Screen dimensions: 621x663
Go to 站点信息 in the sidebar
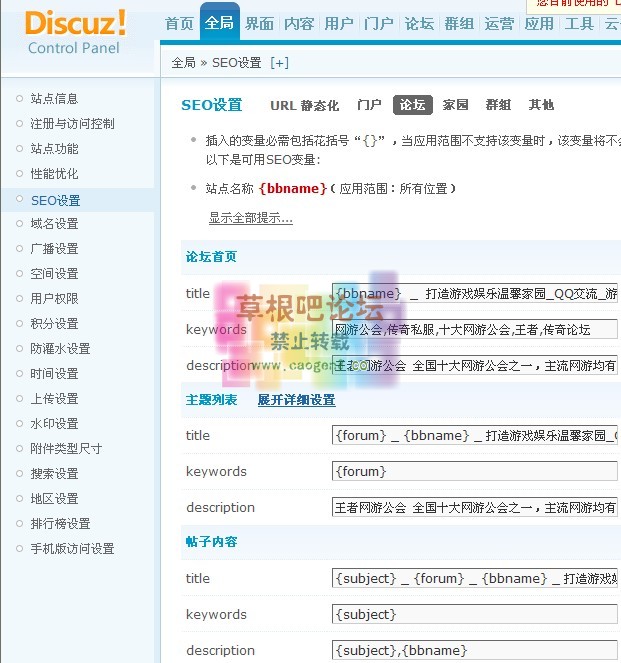coord(54,99)
